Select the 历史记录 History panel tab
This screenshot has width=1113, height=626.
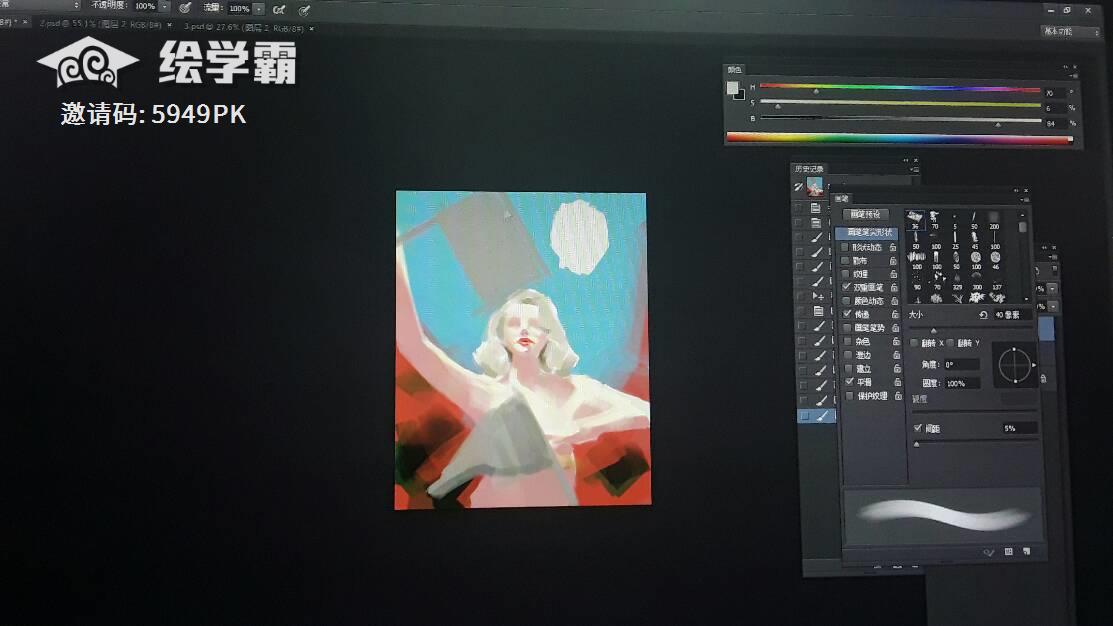808,169
